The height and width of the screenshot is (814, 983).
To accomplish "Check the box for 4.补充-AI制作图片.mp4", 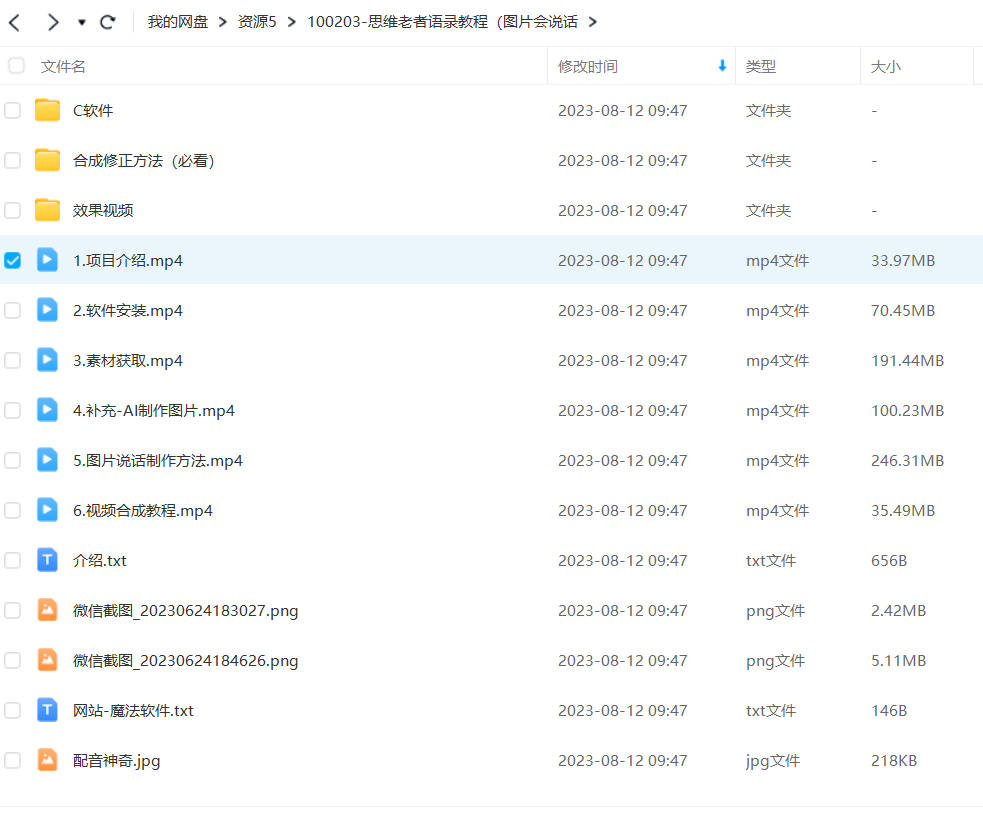I will tap(13, 410).
